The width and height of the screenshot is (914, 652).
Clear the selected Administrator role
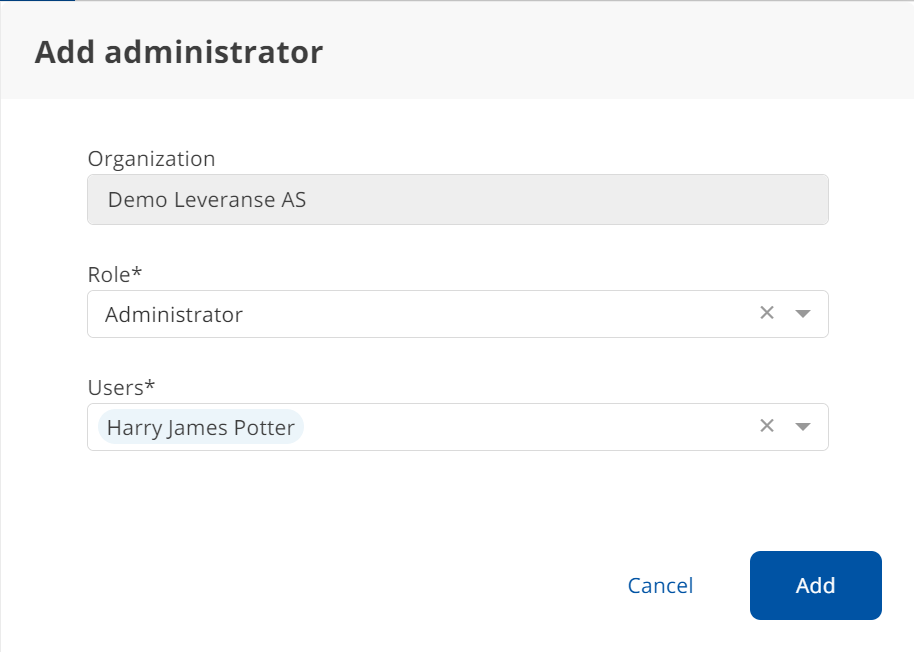[767, 313]
